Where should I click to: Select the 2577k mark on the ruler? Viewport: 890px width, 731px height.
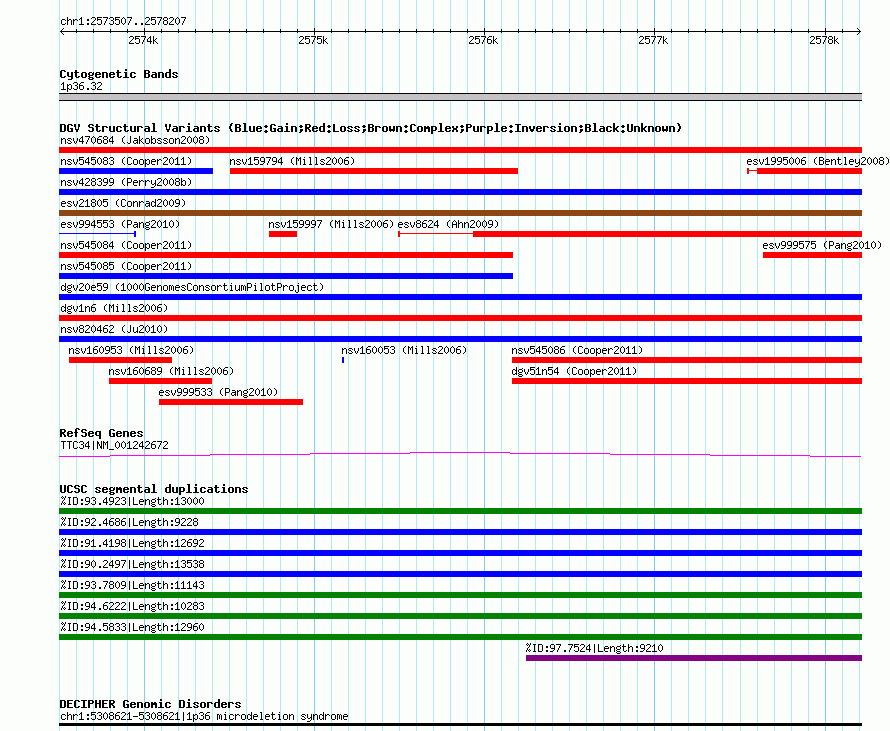click(653, 40)
